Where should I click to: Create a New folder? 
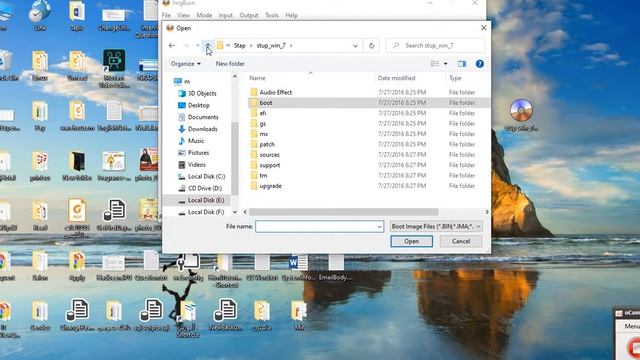[230, 64]
